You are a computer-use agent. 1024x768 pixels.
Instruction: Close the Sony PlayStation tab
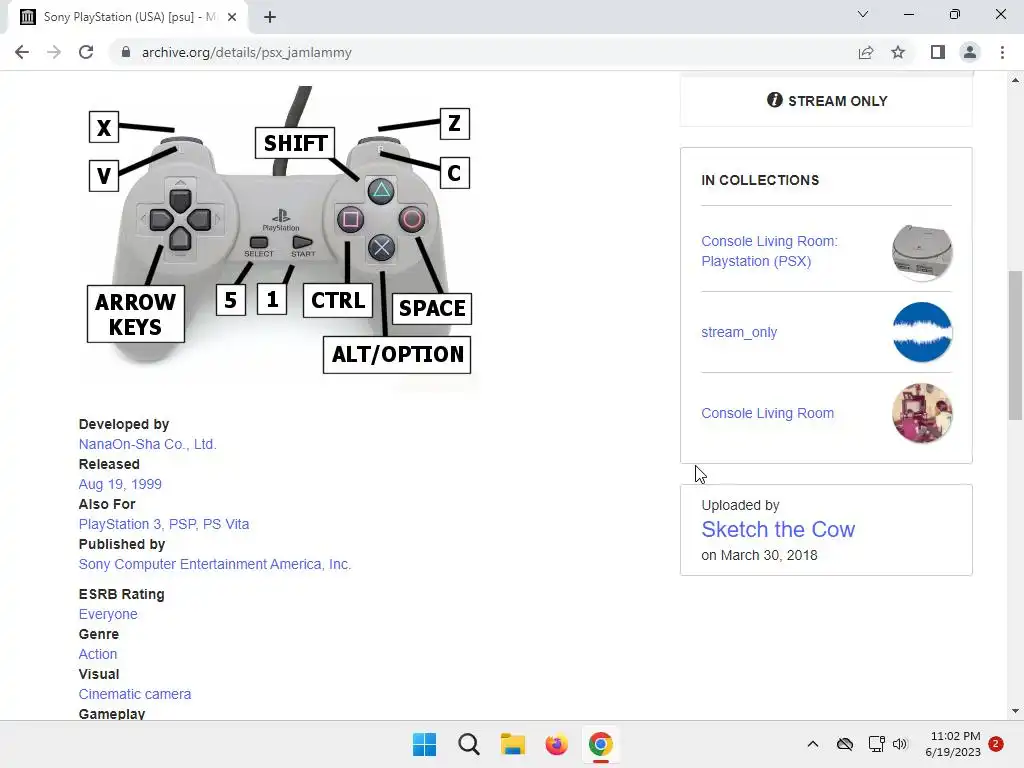click(232, 17)
